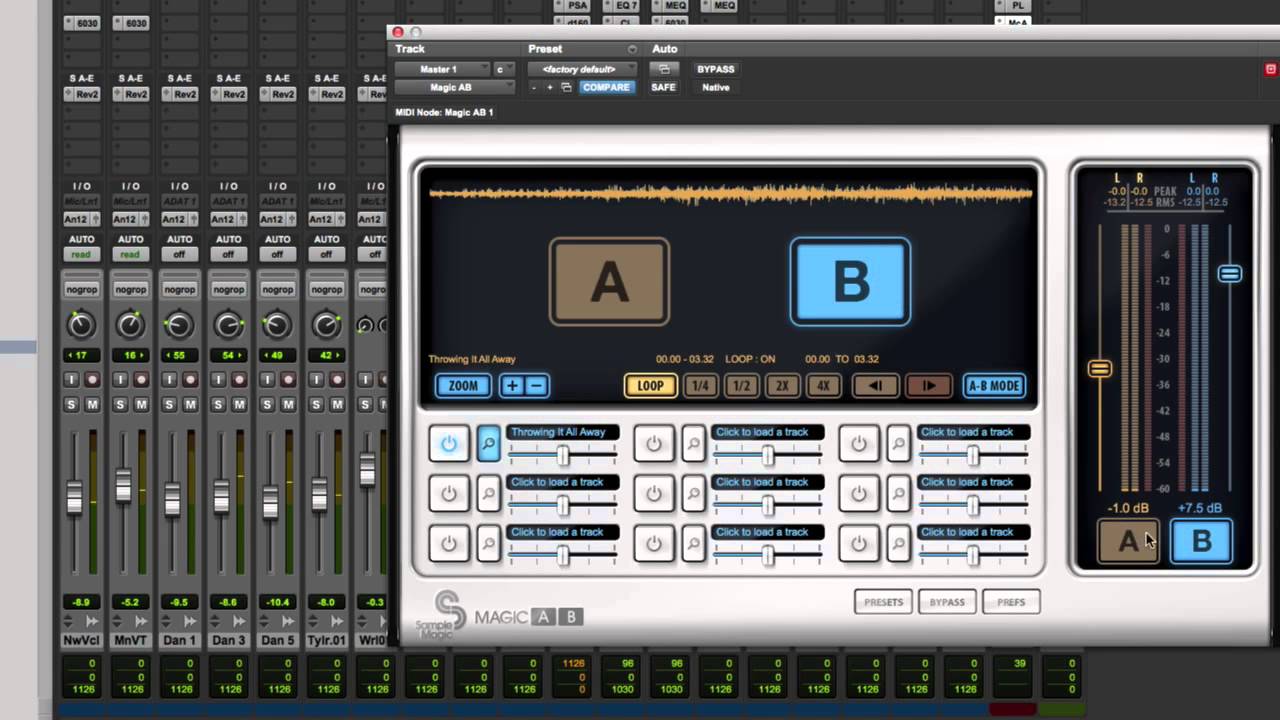The width and height of the screenshot is (1280, 720).
Task: Adjust the pan knob on MnVT channel
Action: pos(130,324)
